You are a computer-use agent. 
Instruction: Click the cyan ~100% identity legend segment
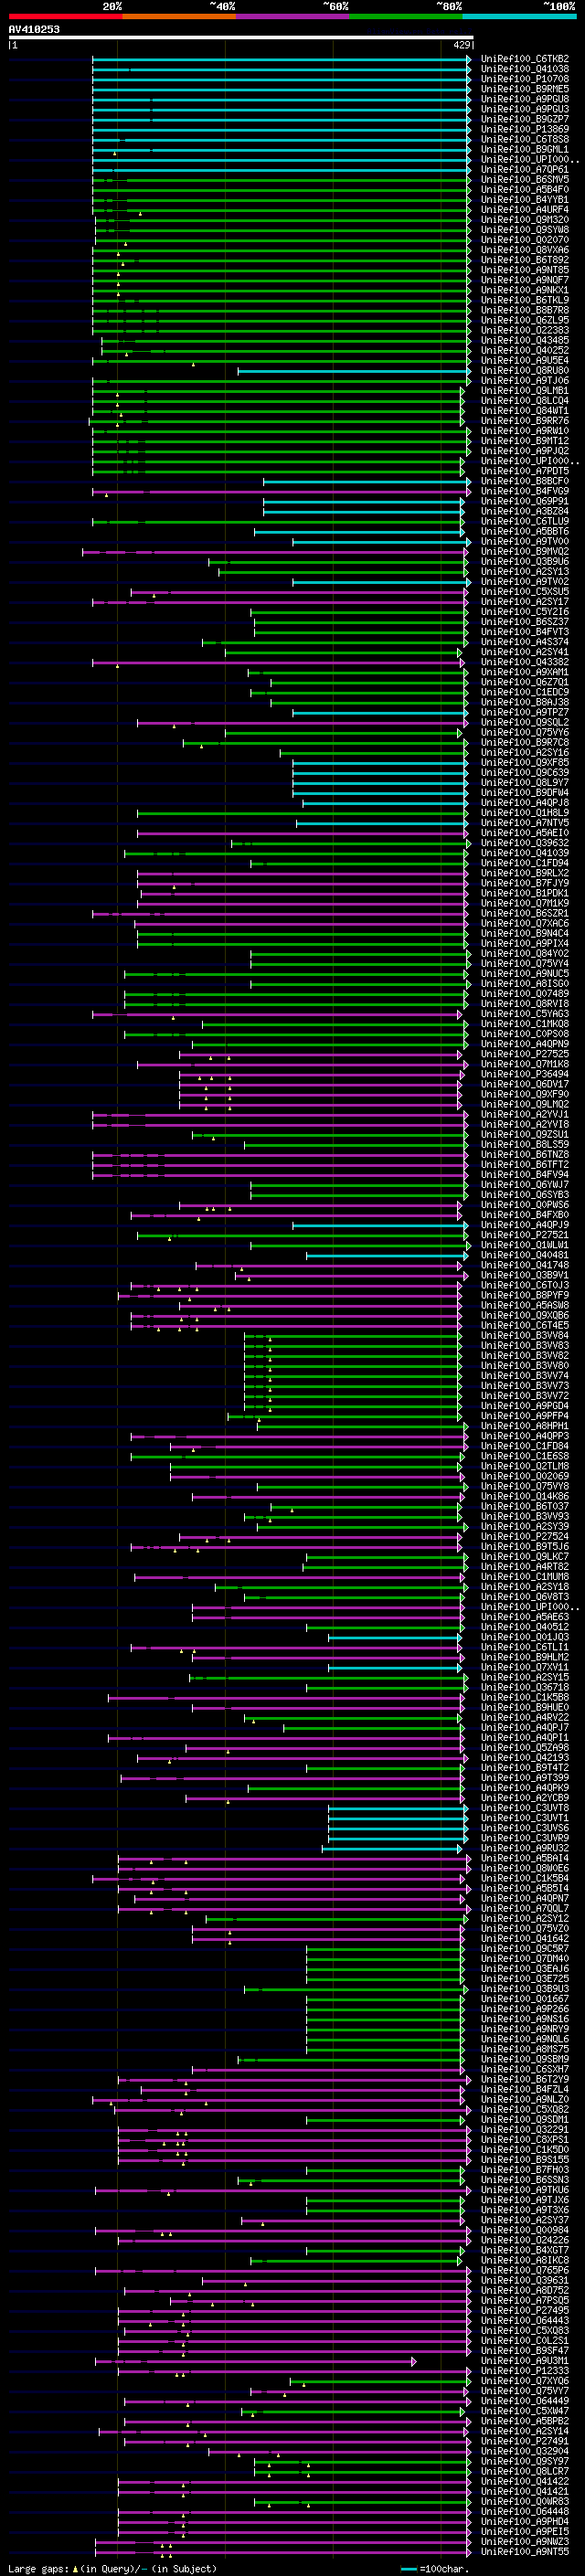[519, 16]
